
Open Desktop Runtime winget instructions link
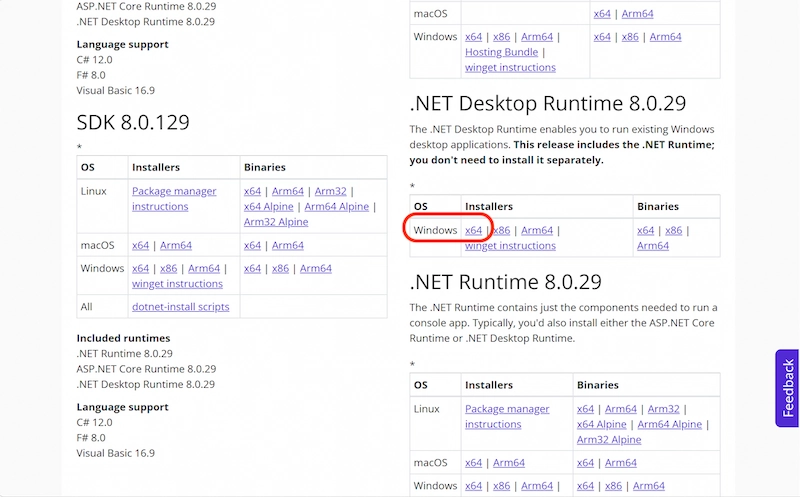(510, 245)
